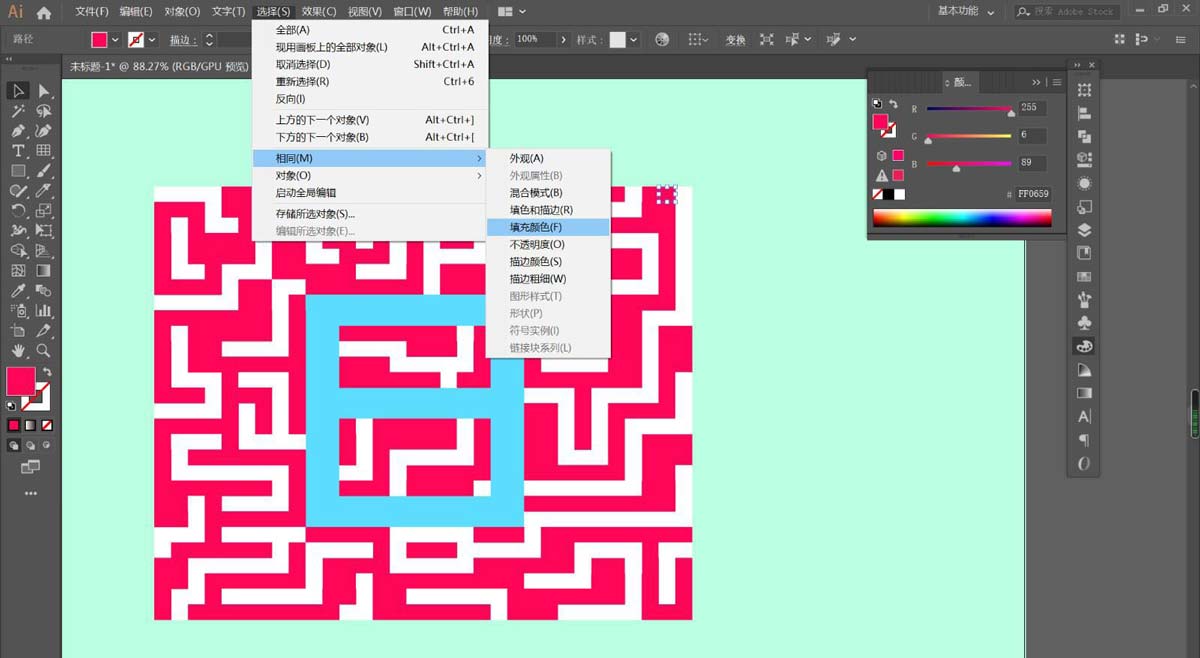Screen dimensions: 1200x658
Task: Open the 对象(O) menu
Action: pos(183,11)
